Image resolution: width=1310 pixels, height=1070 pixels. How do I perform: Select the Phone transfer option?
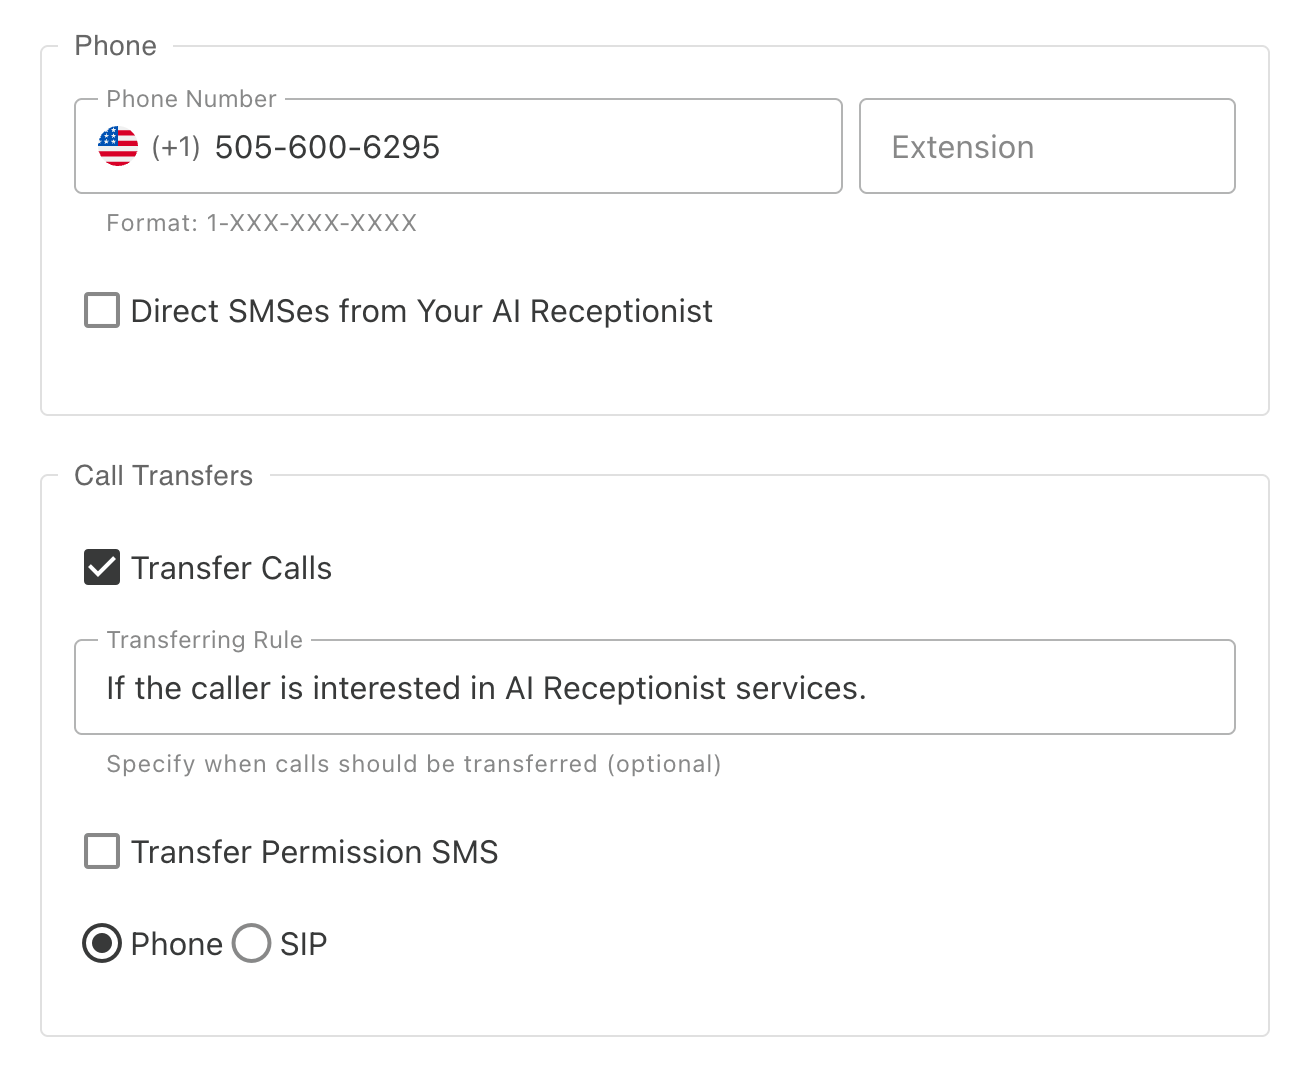point(101,943)
